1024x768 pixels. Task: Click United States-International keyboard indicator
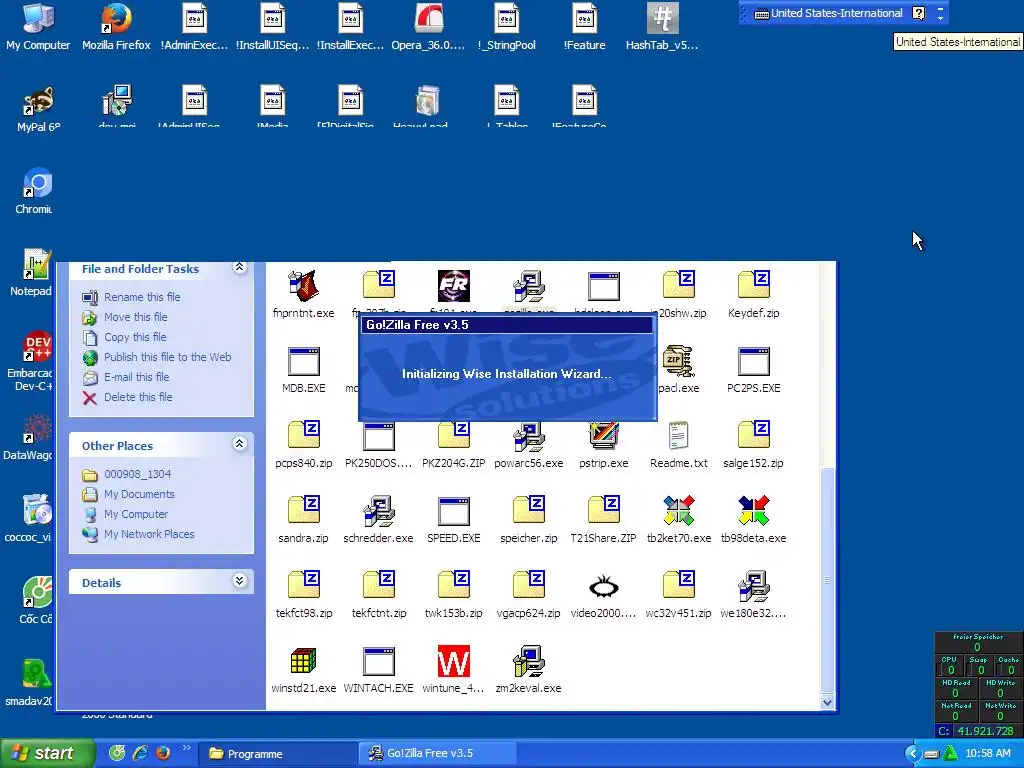tap(829, 13)
